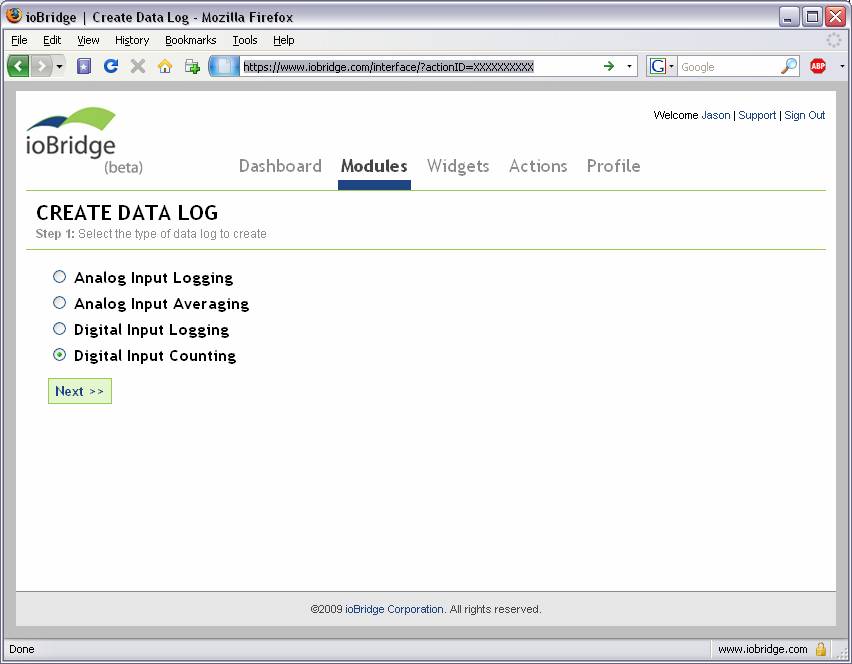This screenshot has width=852, height=664.
Task: Switch to the Widgets tab
Action: (458, 166)
